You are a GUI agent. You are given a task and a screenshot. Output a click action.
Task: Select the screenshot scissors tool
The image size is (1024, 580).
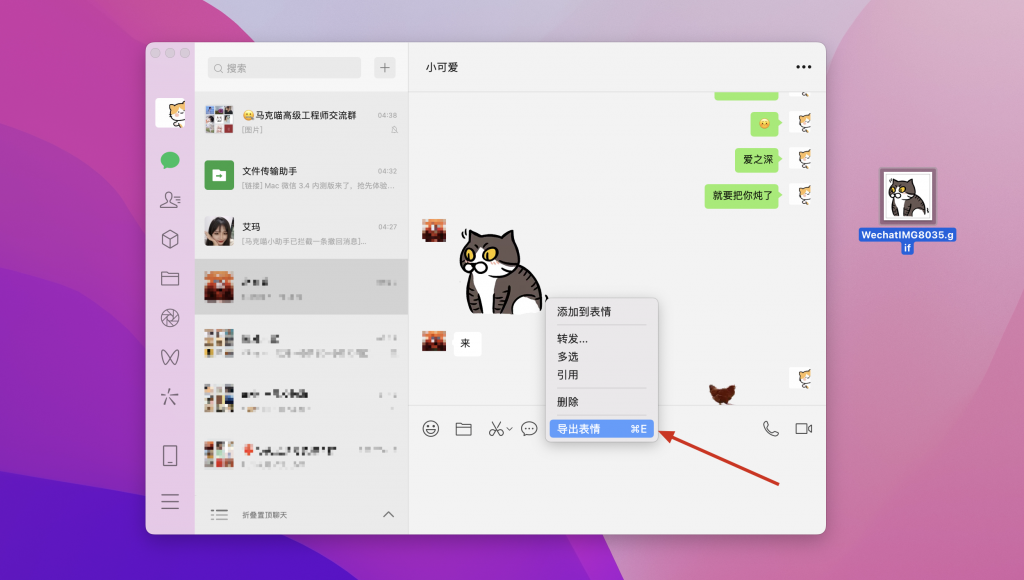pos(494,428)
